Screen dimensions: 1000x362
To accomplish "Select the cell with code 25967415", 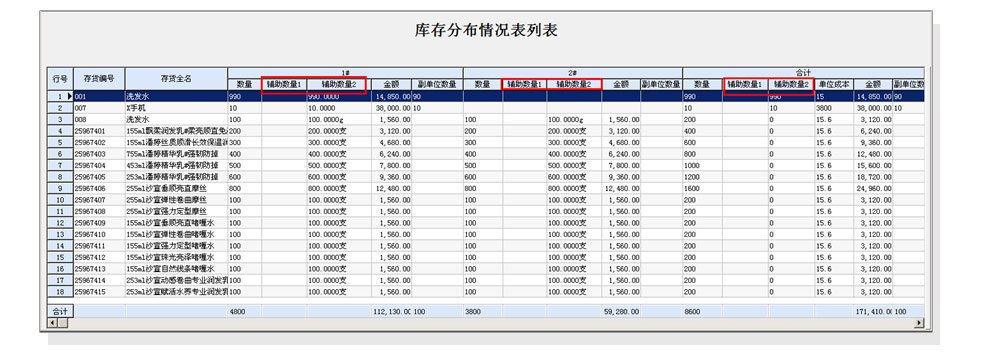I will point(99,291).
